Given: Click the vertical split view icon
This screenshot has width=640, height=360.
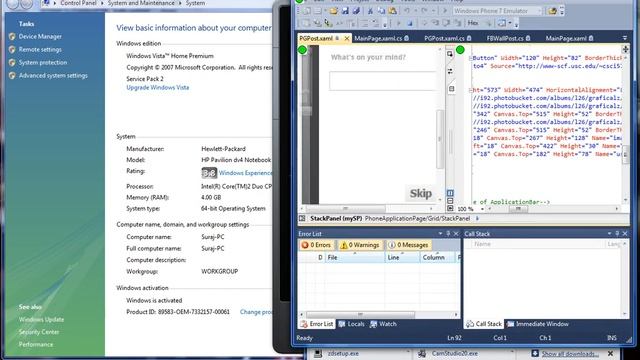Looking at the screenshot, I should [x=450, y=193].
